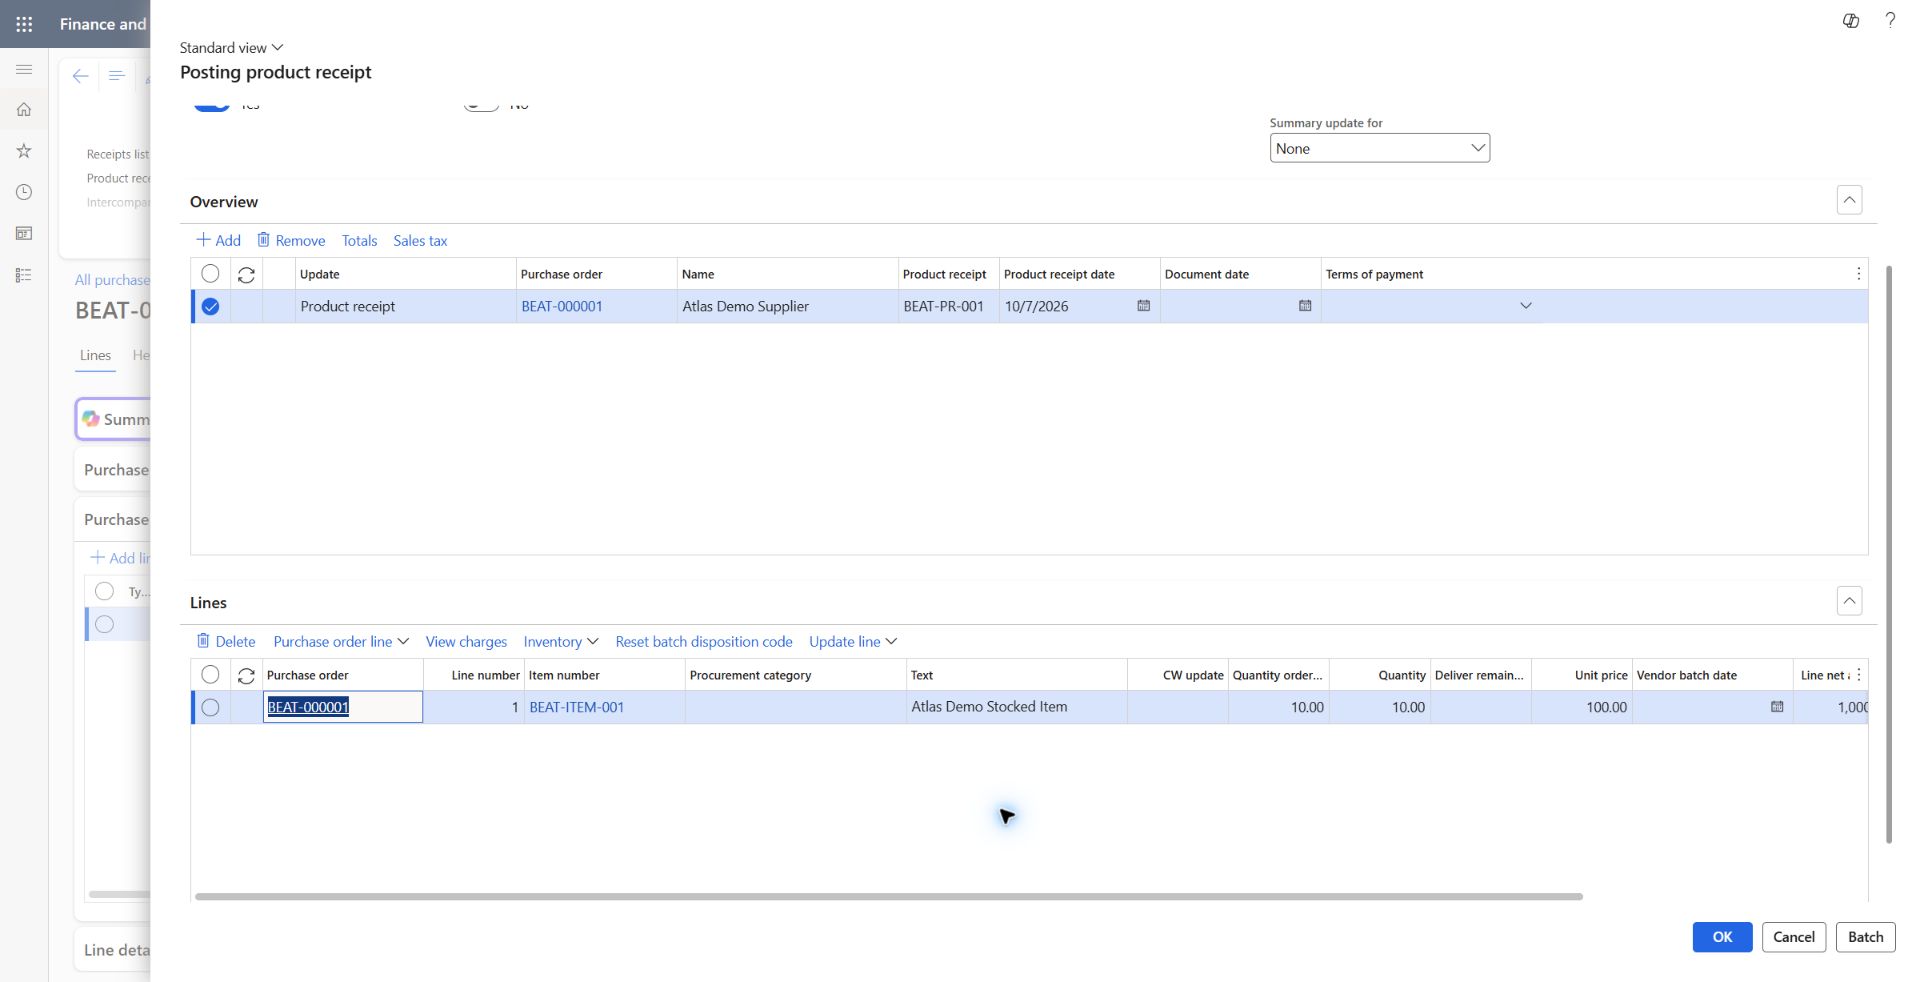This screenshot has width=1916, height=982.
Task: Expand the Standard view selector
Action: 231,47
